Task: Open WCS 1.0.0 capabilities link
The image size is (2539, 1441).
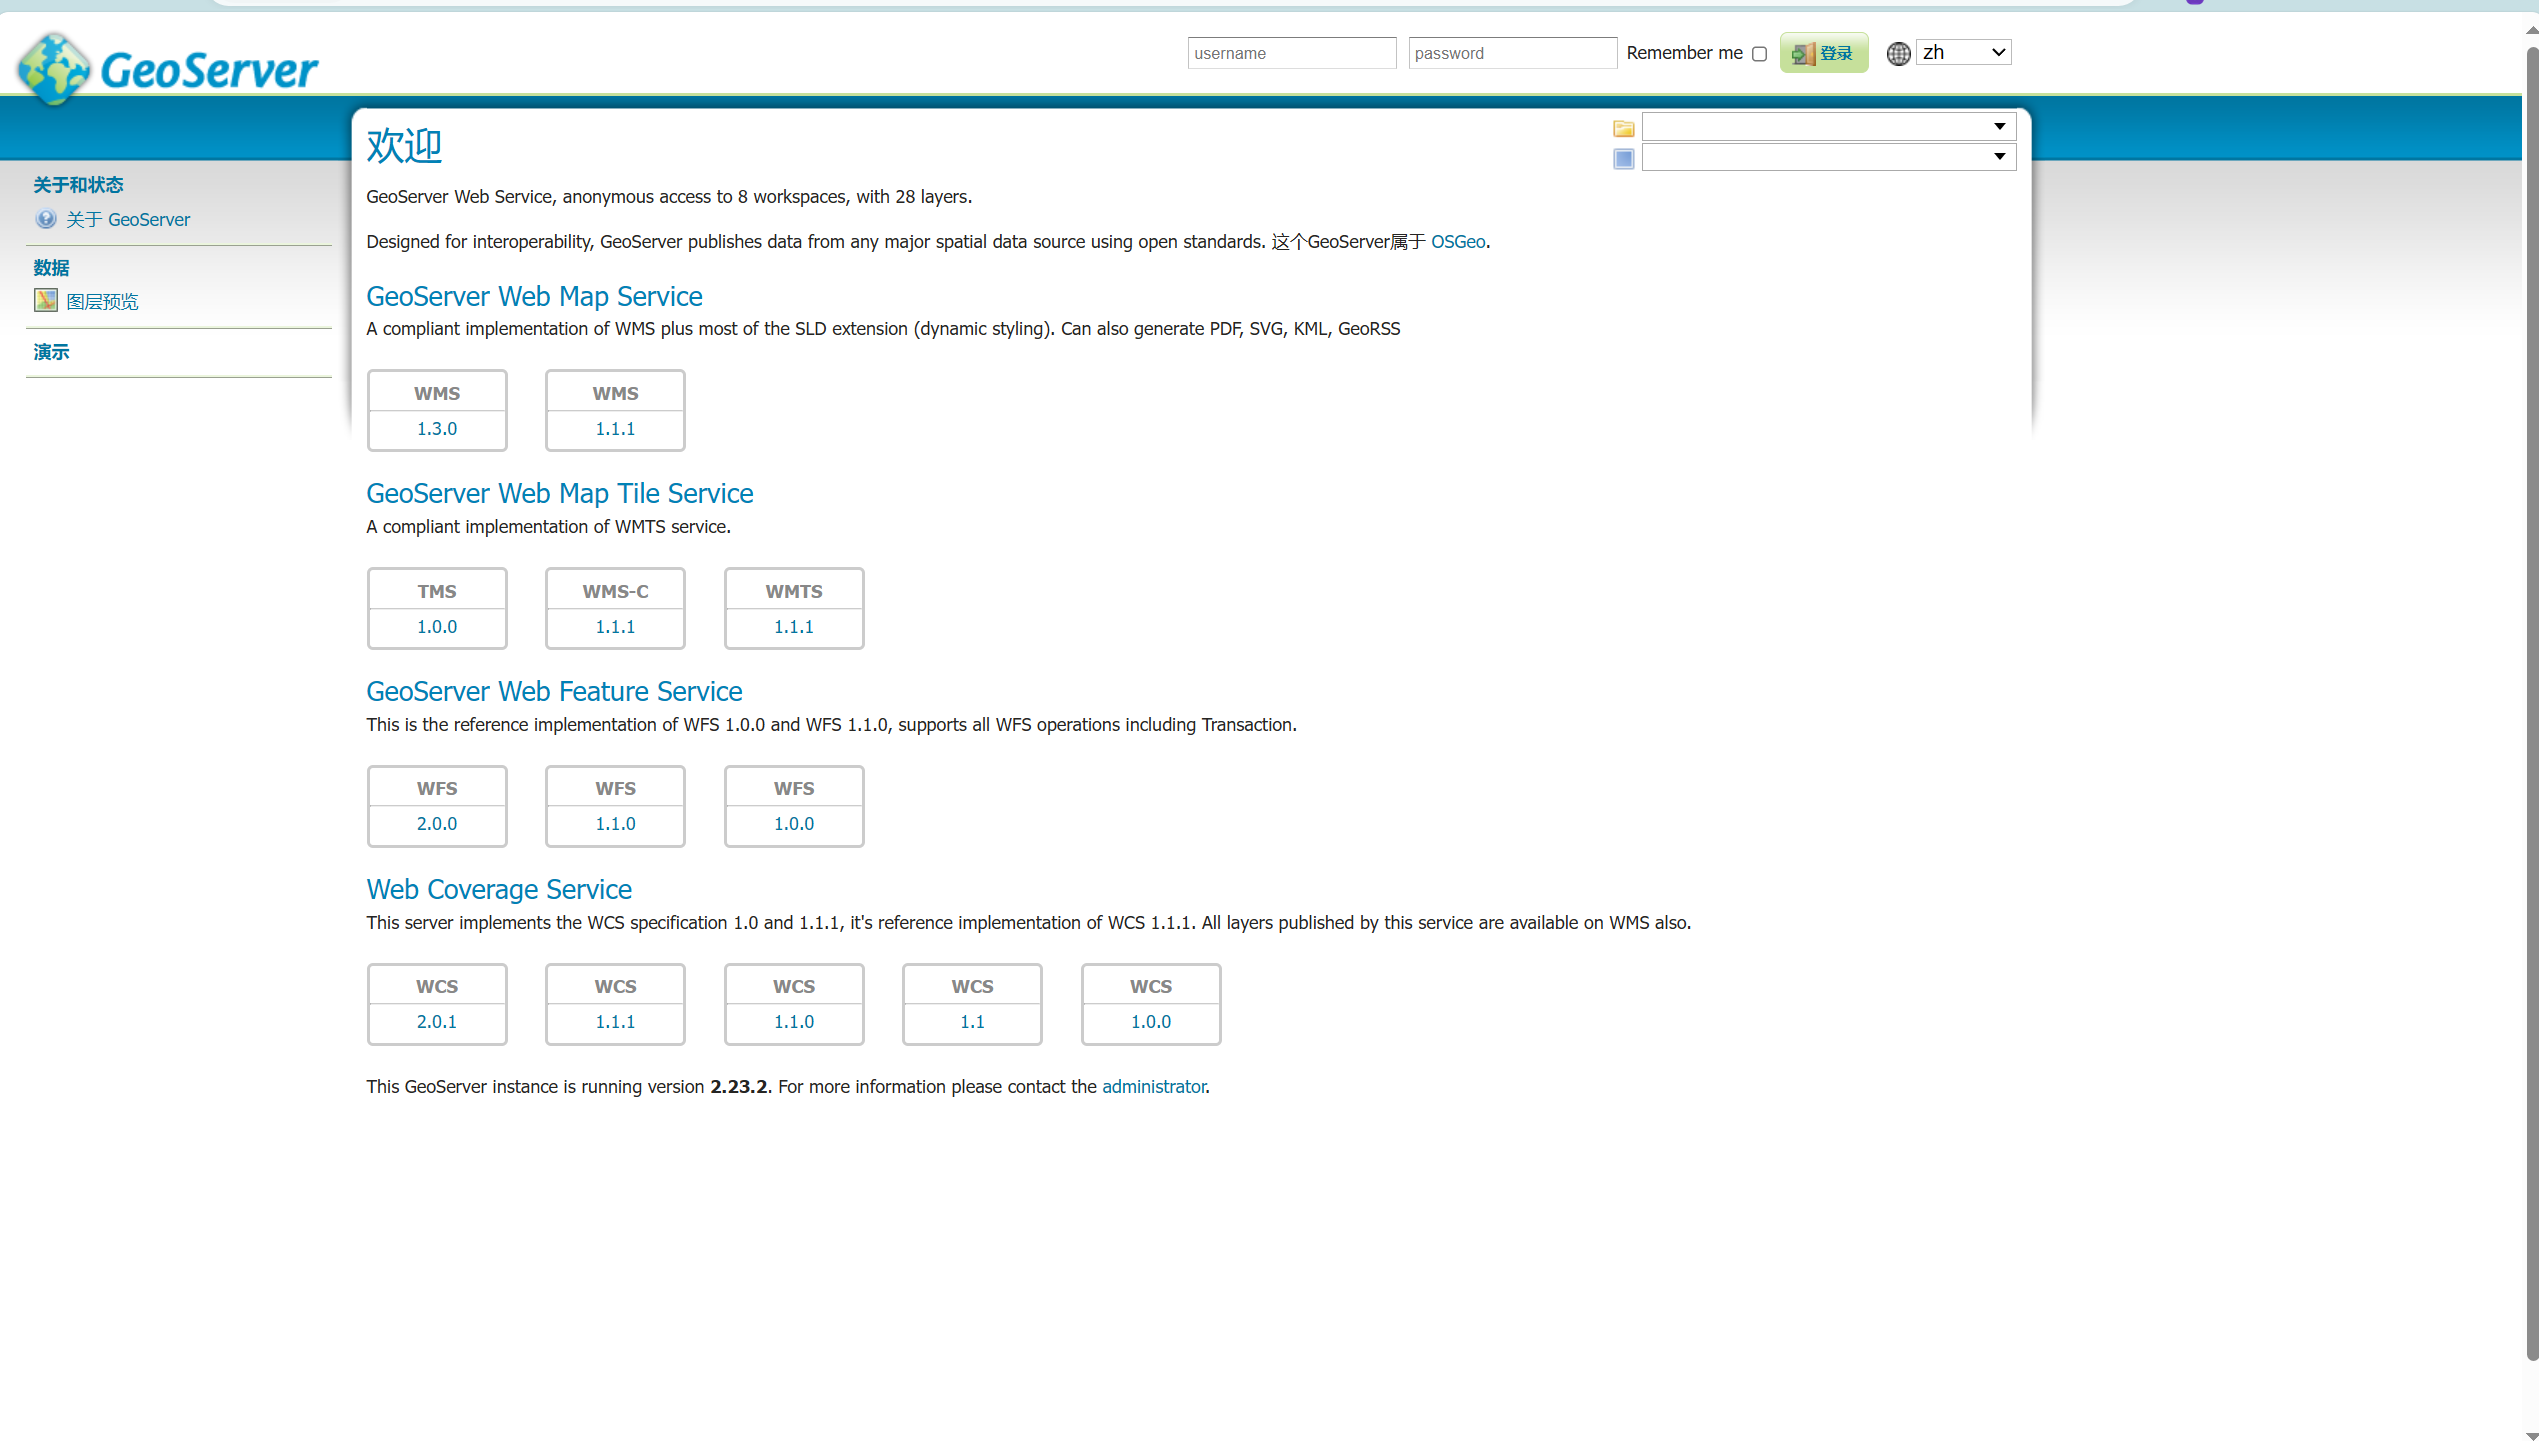Action: click(x=1151, y=1022)
